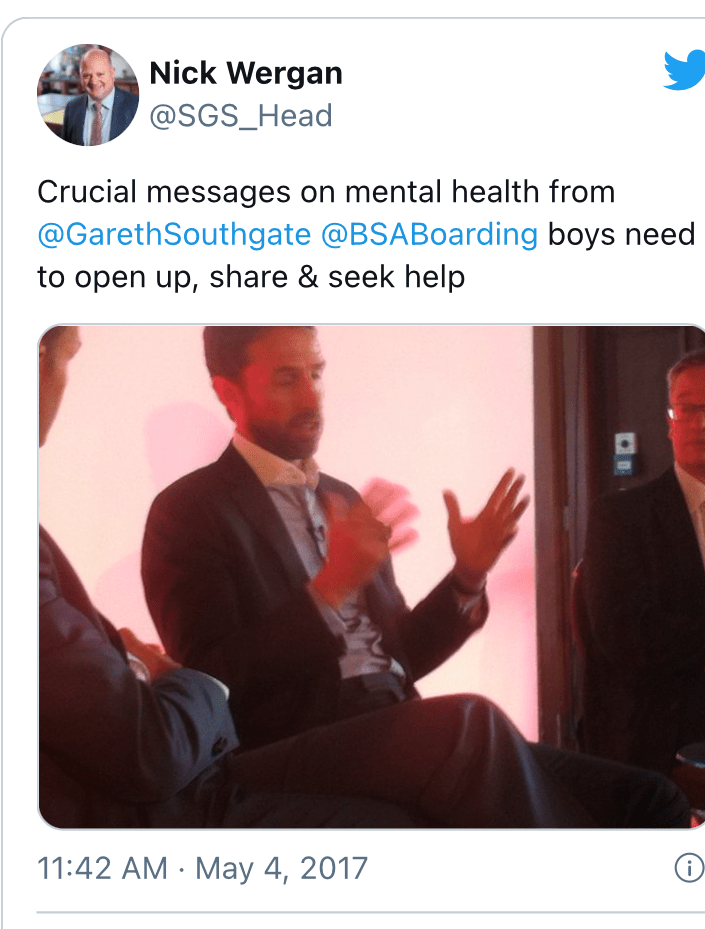Viewport: 705px width, 929px height.
Task: Select the May 4, 2017 date
Action: [x=281, y=869]
